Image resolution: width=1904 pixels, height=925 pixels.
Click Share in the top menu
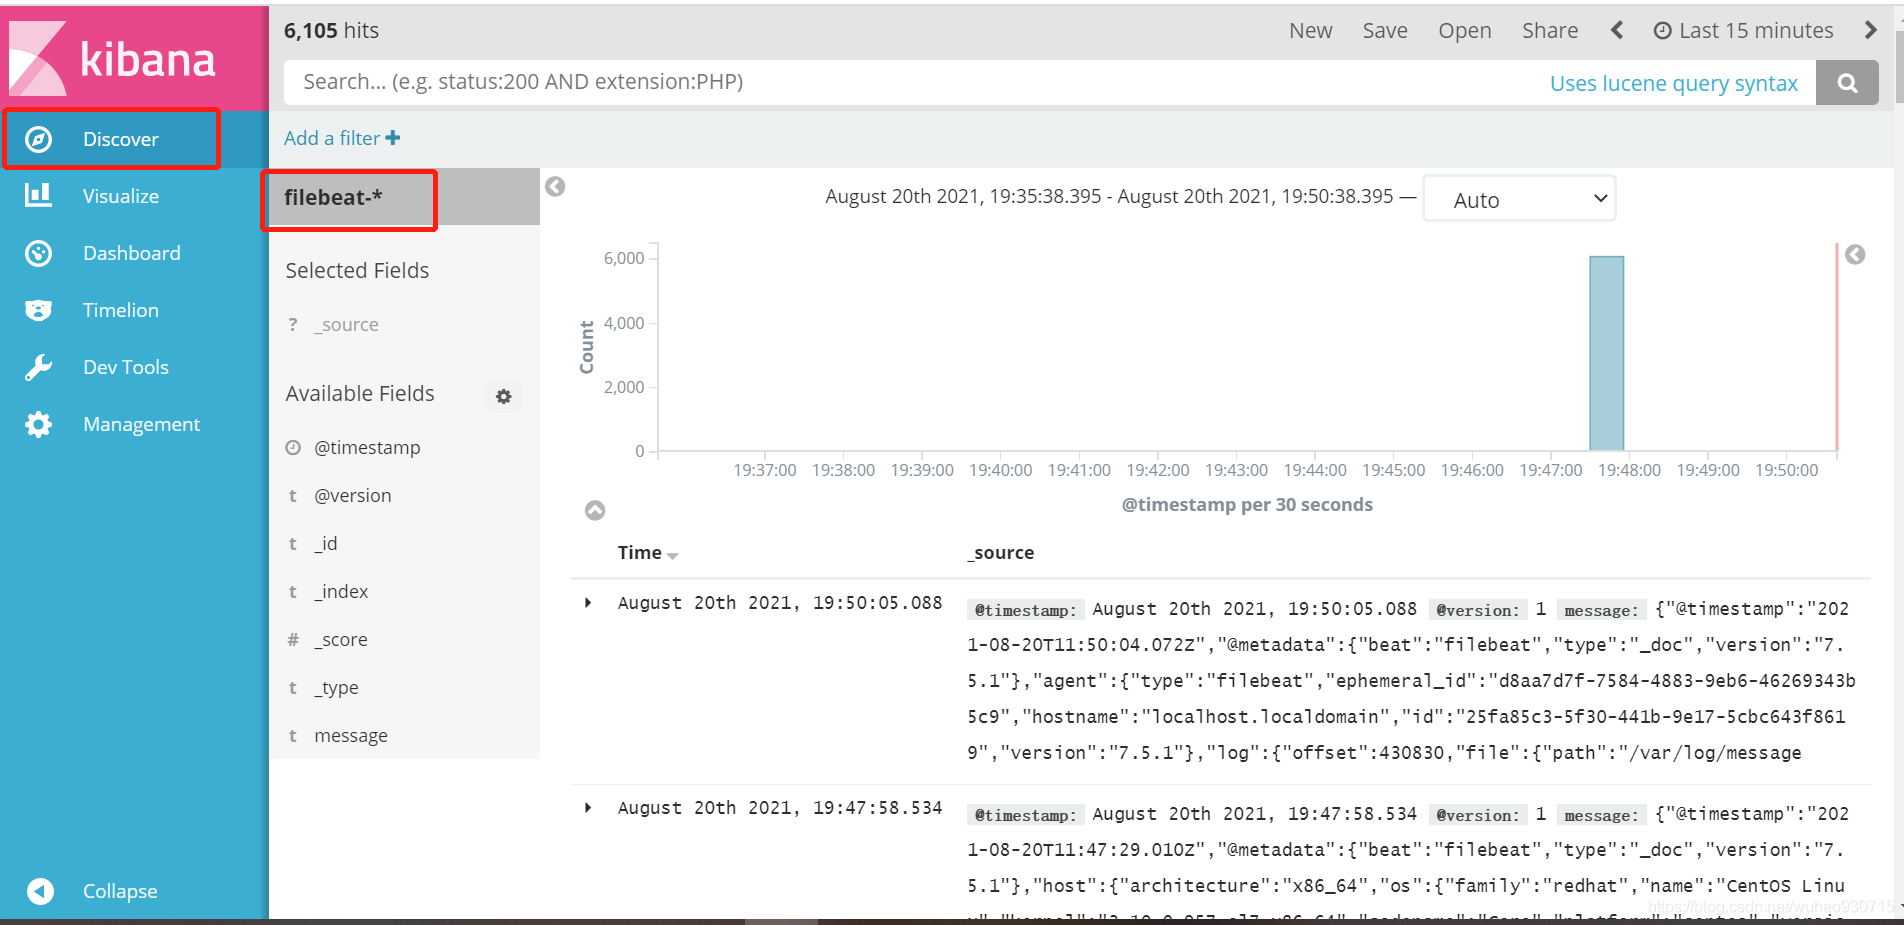[1550, 31]
